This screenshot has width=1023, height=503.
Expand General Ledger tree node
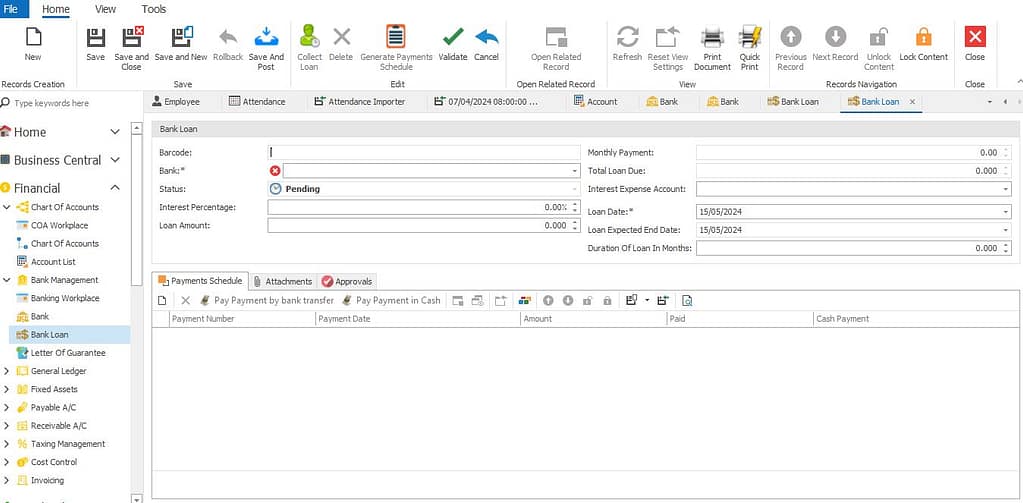(x=7, y=371)
